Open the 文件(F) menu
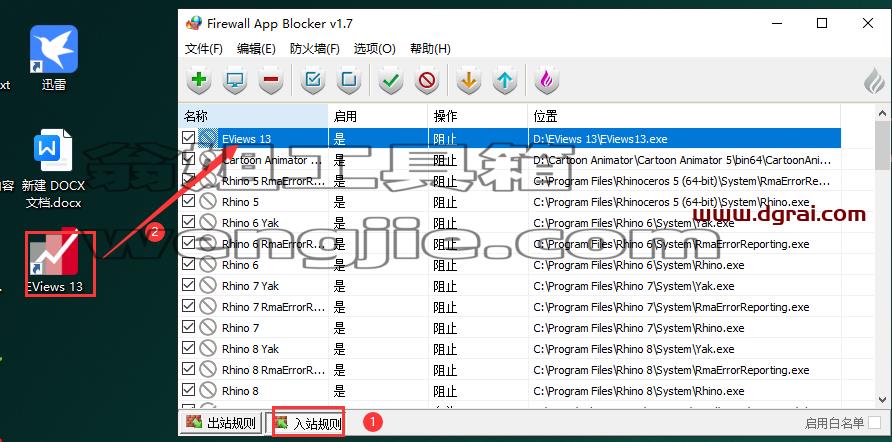The image size is (892, 442). (x=204, y=49)
